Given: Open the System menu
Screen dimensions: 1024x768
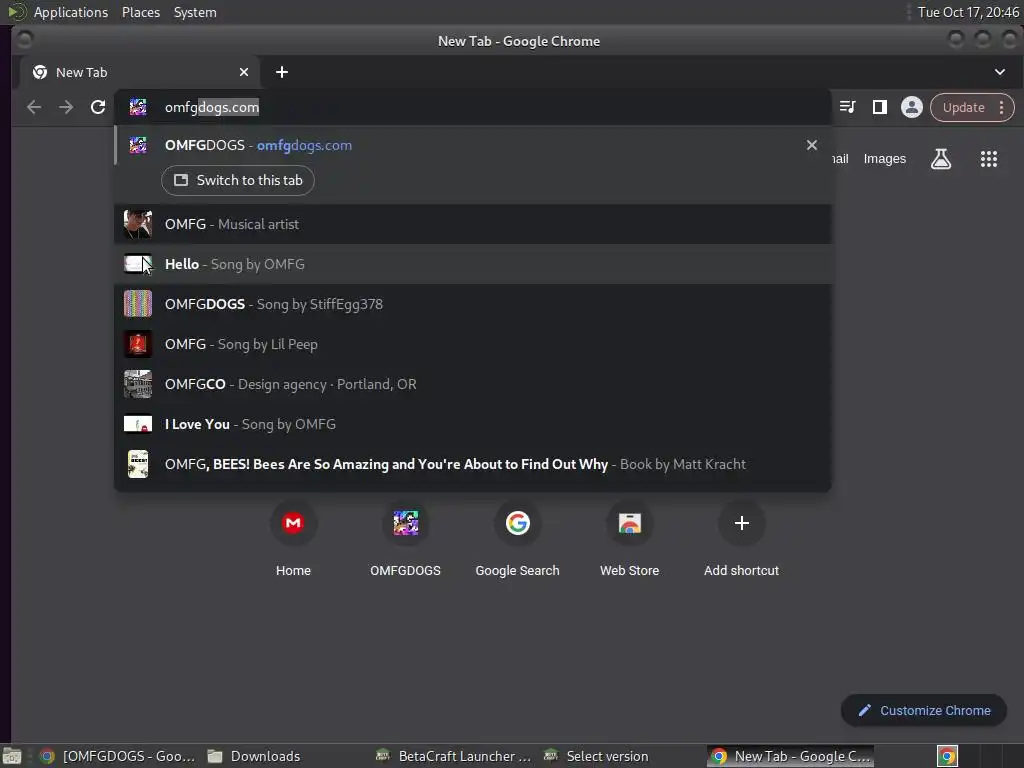Looking at the screenshot, I should (x=195, y=12).
